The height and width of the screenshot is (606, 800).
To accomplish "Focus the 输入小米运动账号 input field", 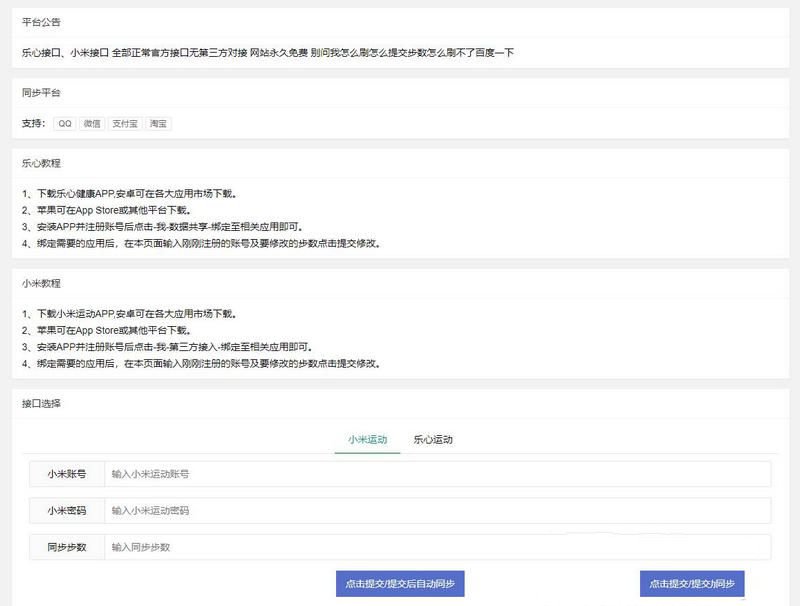I will (437, 474).
